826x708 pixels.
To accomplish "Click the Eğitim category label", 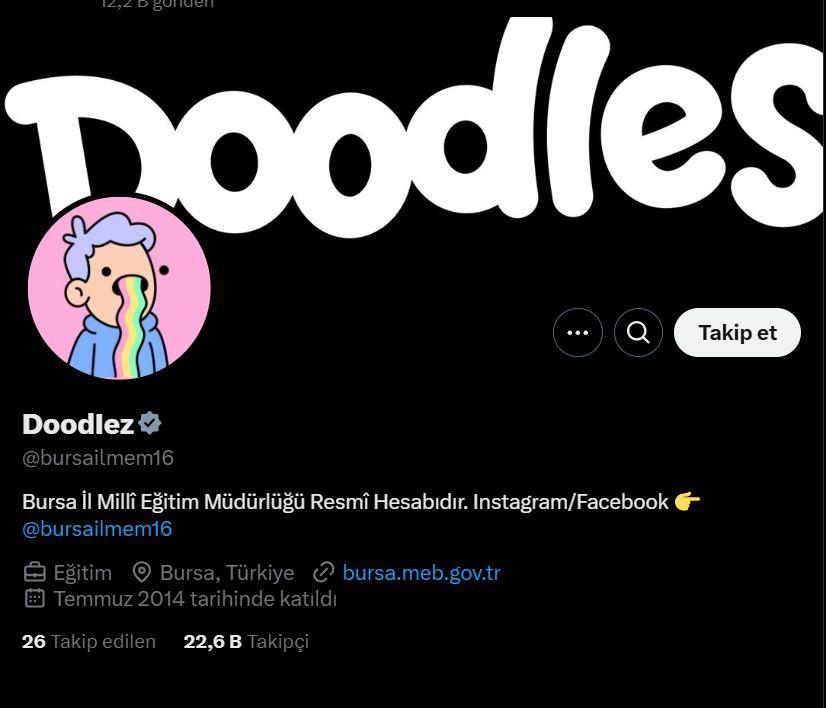I will (83, 573).
